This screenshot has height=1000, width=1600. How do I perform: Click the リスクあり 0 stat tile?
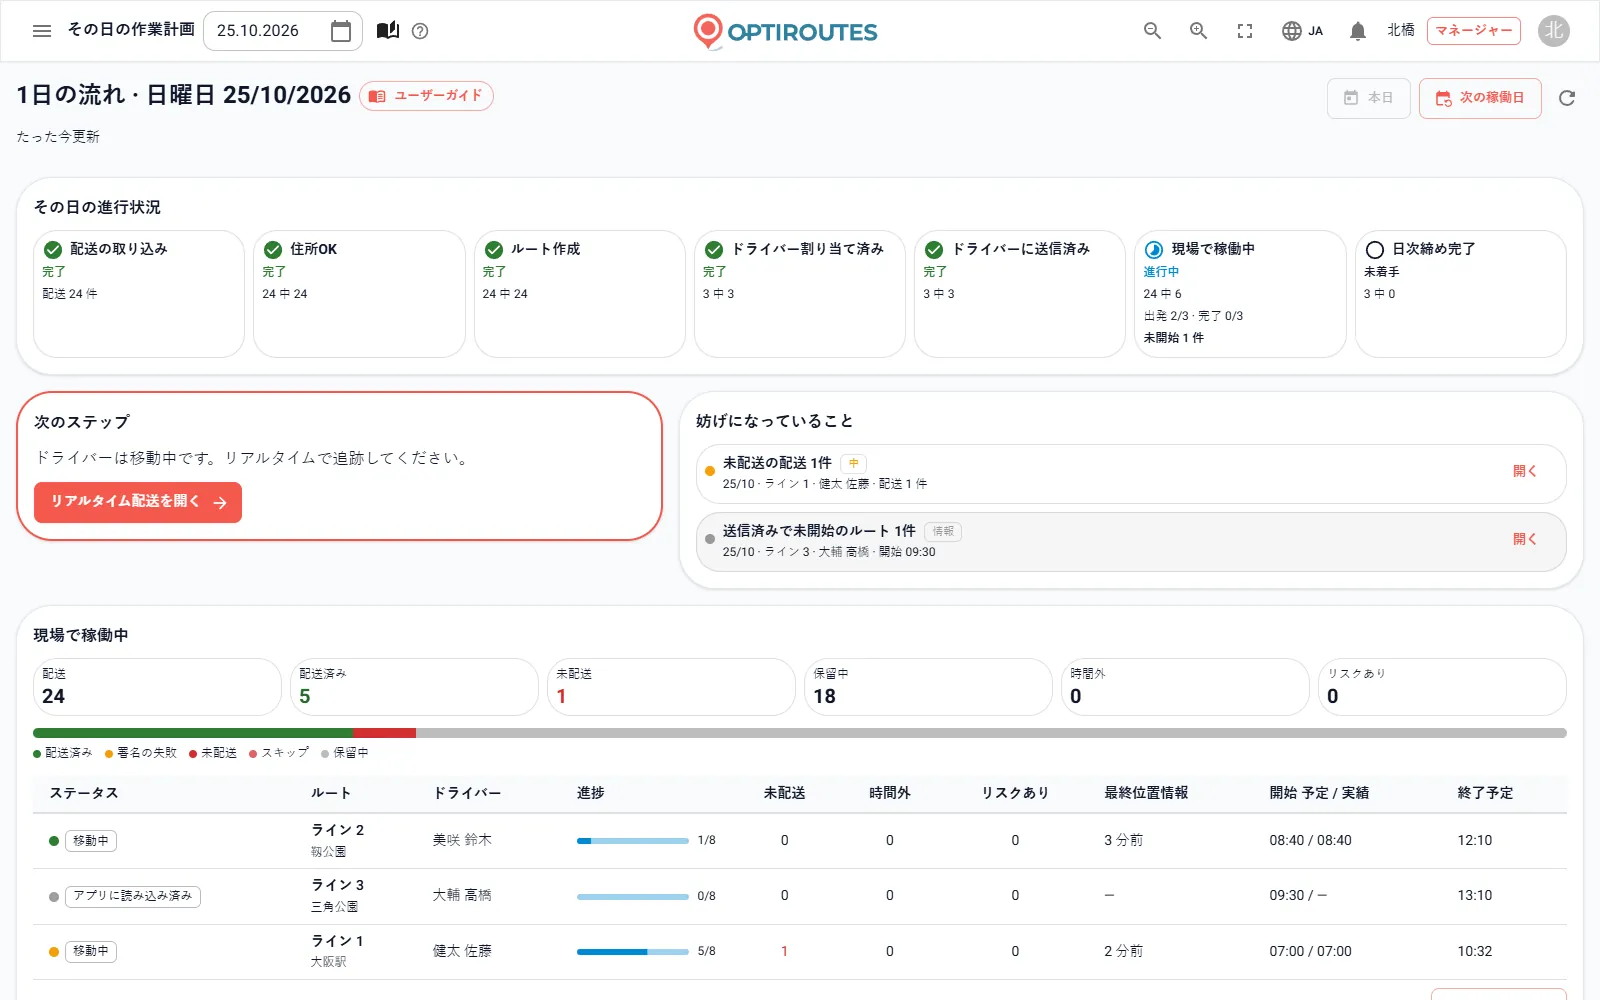tap(1442, 687)
